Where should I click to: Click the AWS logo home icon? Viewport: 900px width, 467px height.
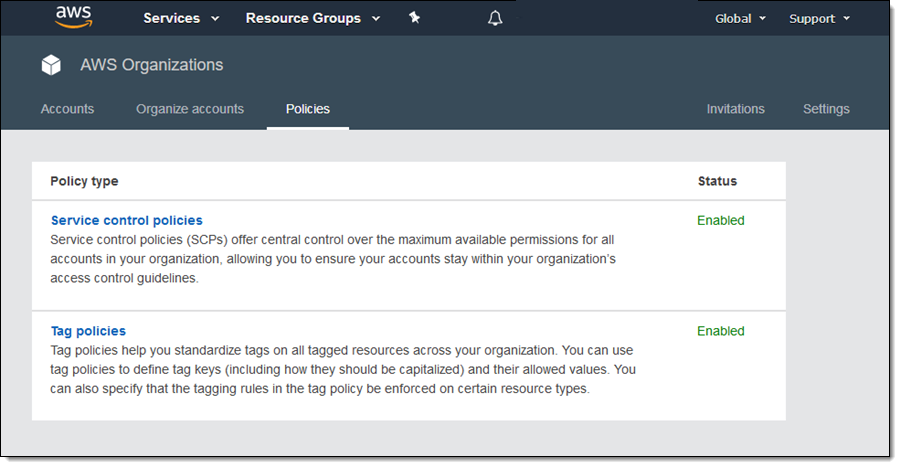(x=73, y=17)
